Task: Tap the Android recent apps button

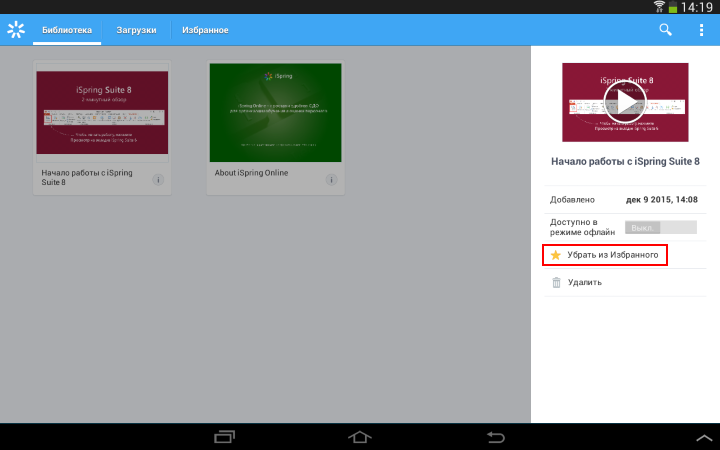Action: point(225,437)
